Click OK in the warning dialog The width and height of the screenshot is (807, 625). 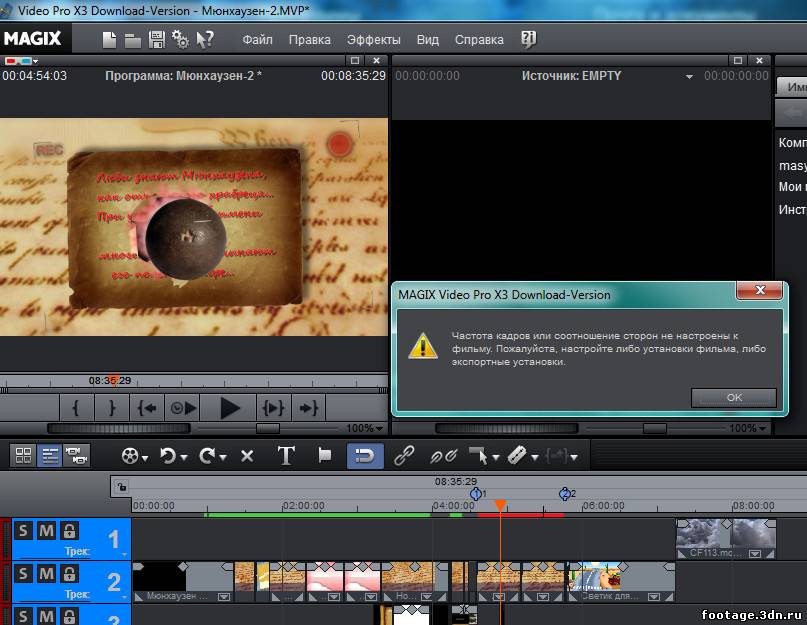click(733, 397)
